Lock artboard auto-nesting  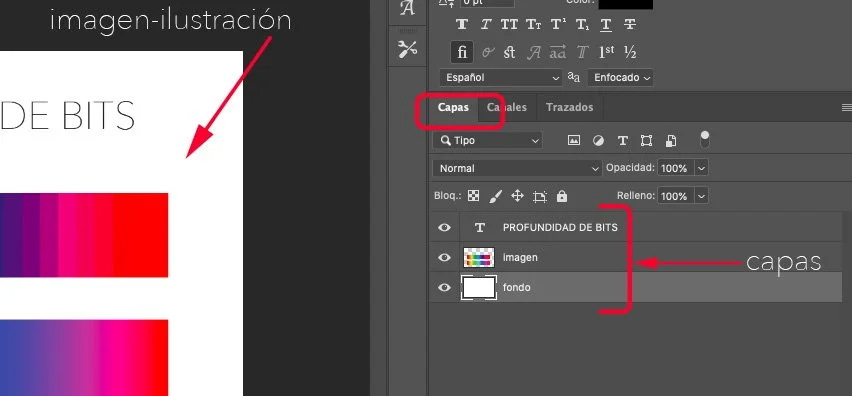(540, 196)
